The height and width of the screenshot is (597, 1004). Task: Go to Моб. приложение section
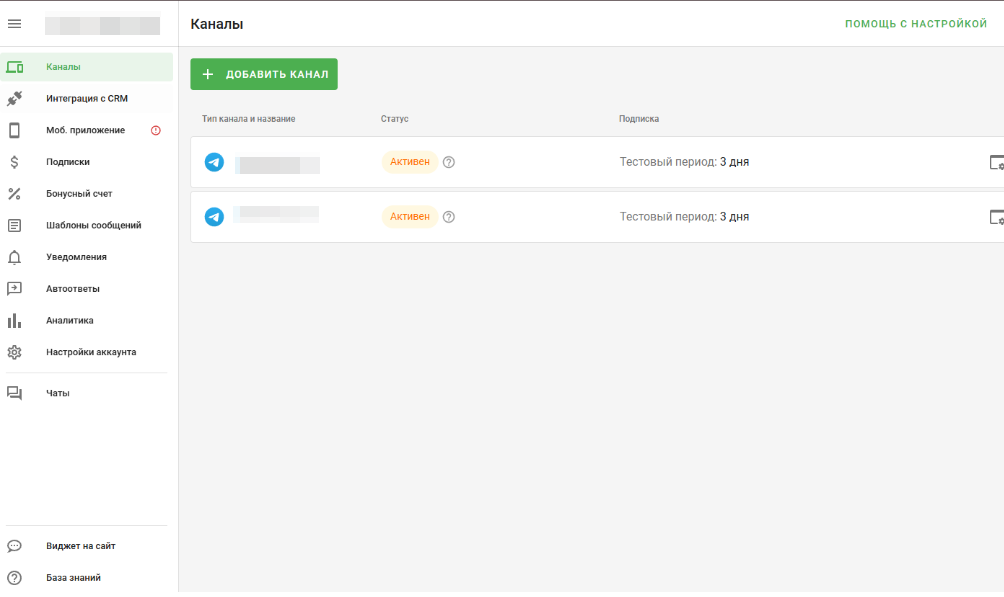(86, 130)
